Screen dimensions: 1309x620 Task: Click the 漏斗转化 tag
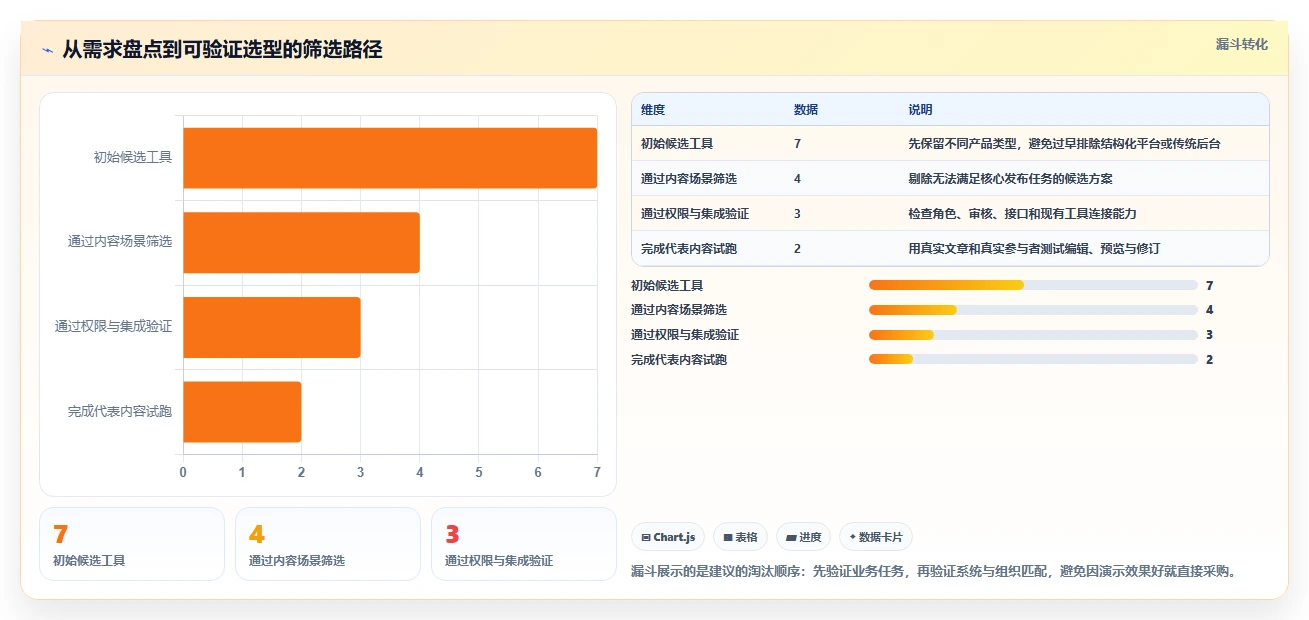click(x=1242, y=44)
